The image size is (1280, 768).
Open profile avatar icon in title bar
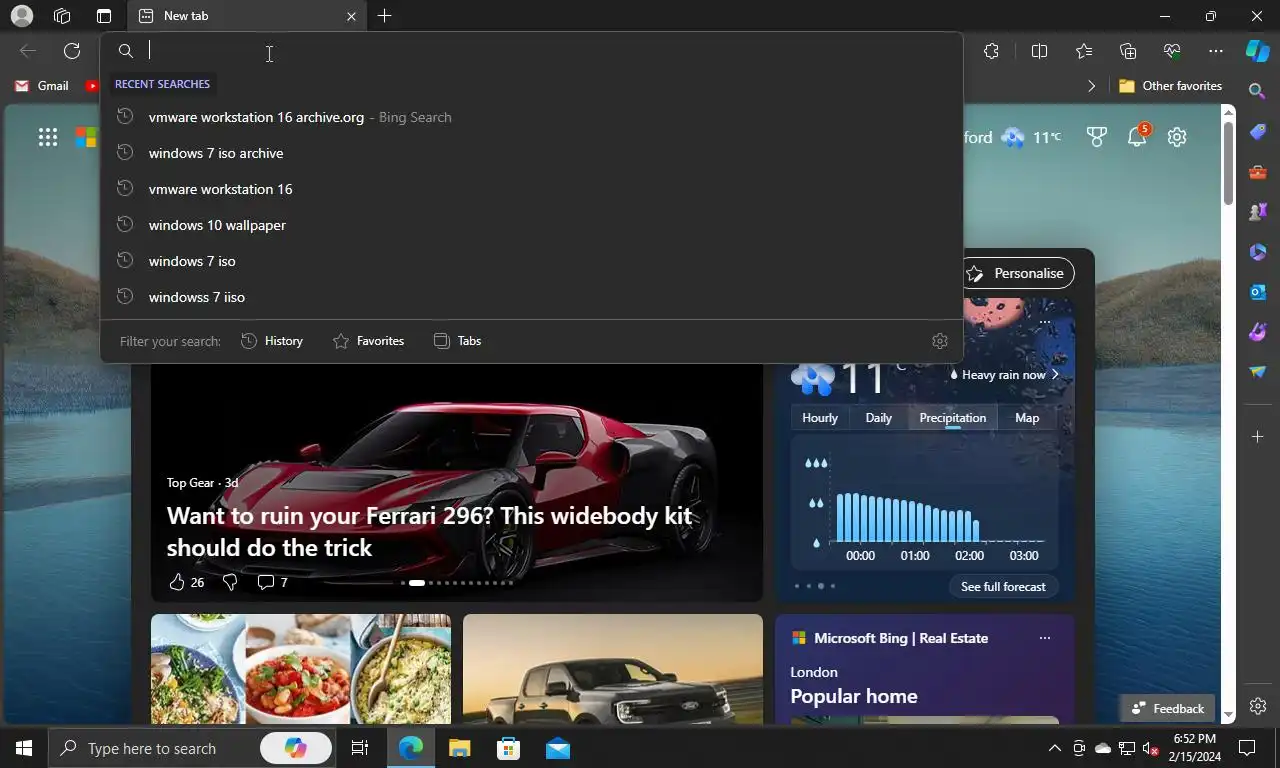pyautogui.click(x=21, y=16)
